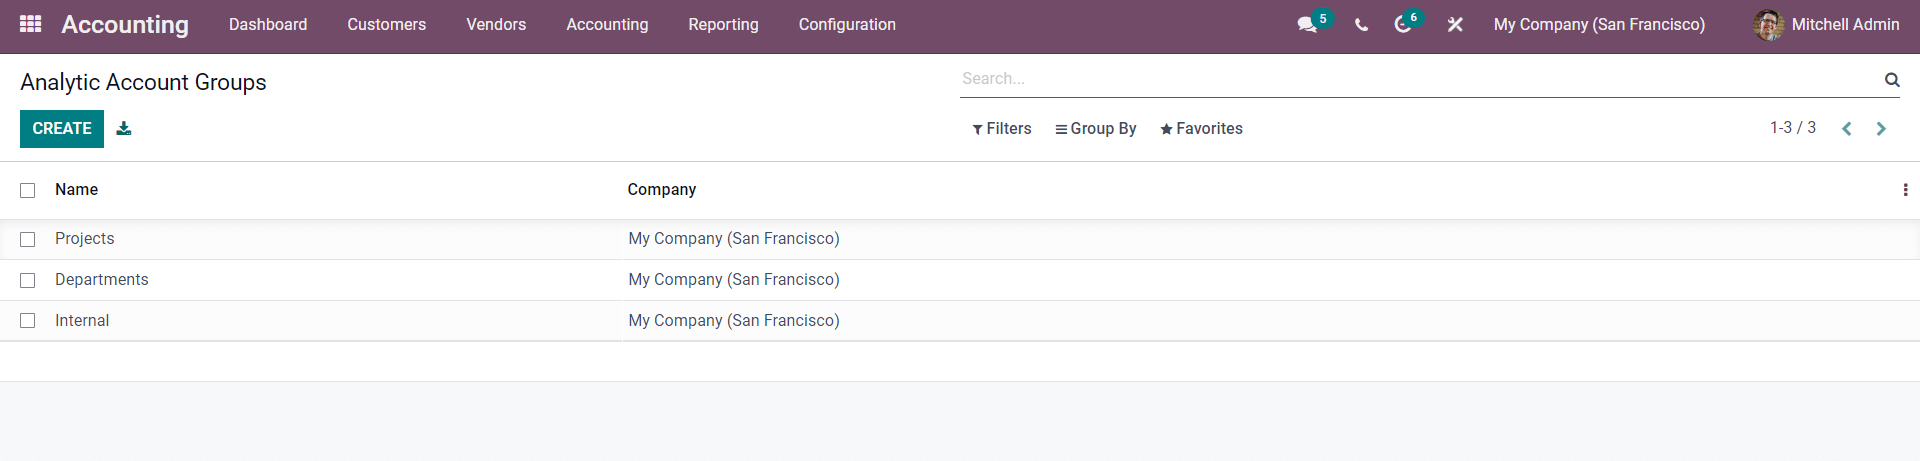This screenshot has height=461, width=1920.
Task: Focus the Search input field
Action: (x=1420, y=78)
